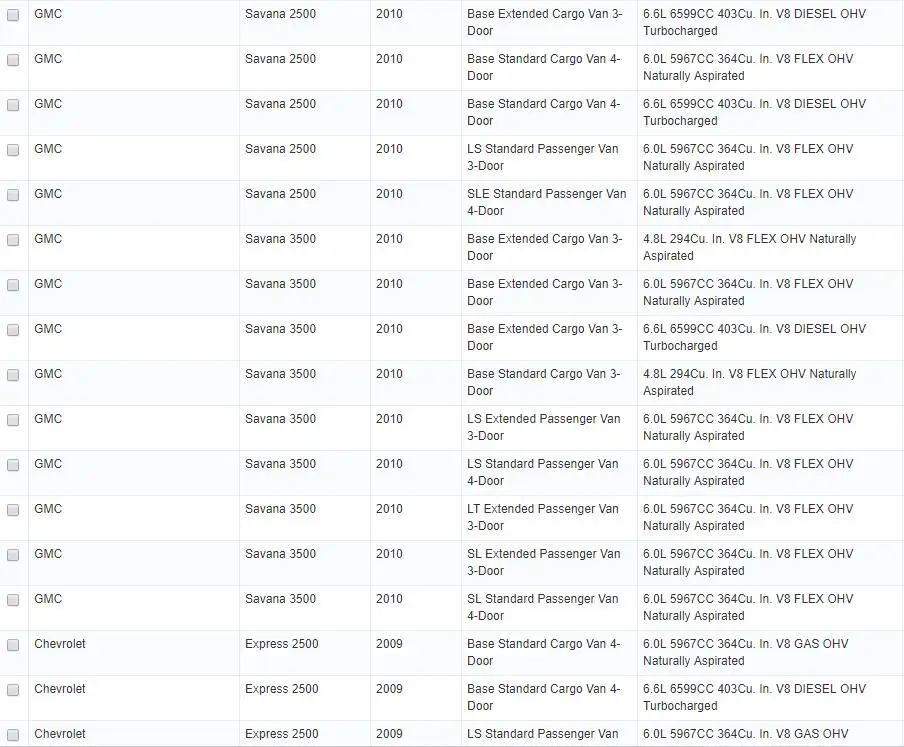
Task: Check the Savana 2500 LS Standard Passenger Van row
Action: (13, 150)
